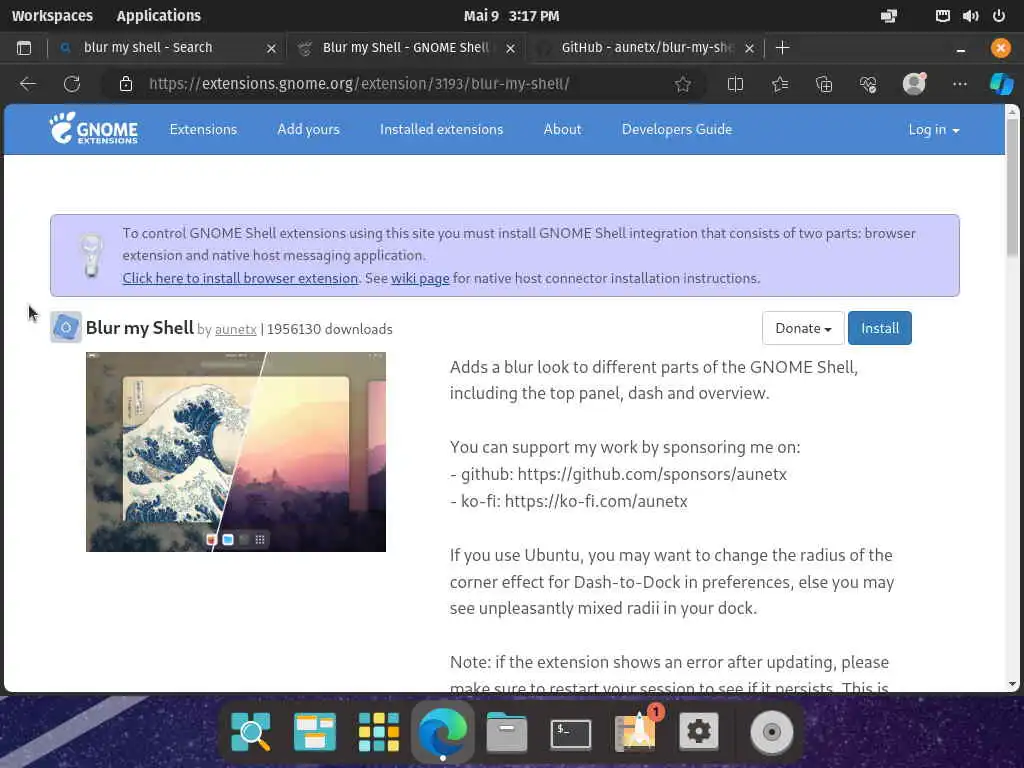Go back with the browser back arrow

point(27,84)
